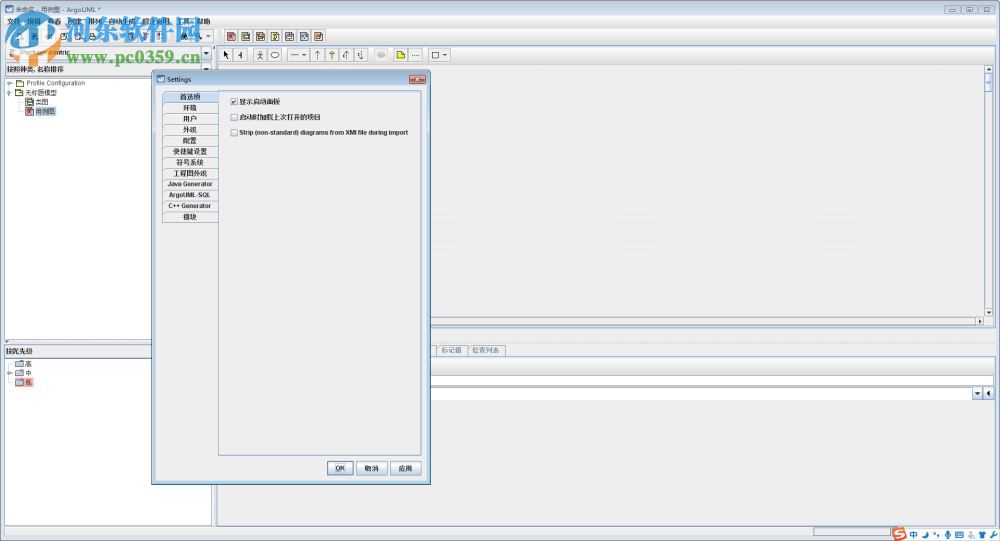1000x541 pixels.
Task: Open the last Settings tab
Action: click(190, 217)
